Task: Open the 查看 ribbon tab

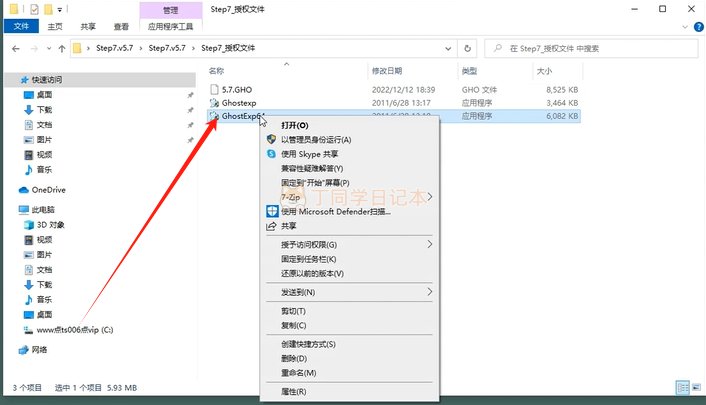Action: pyautogui.click(x=120, y=28)
